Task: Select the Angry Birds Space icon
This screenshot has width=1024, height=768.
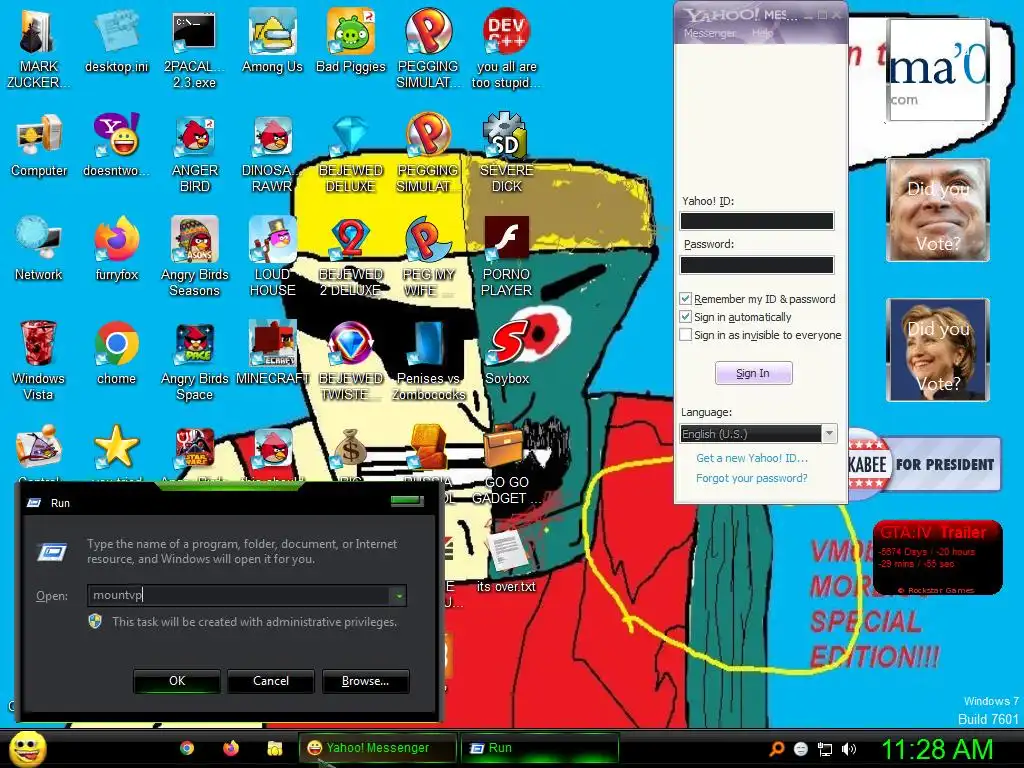Action: tap(195, 360)
